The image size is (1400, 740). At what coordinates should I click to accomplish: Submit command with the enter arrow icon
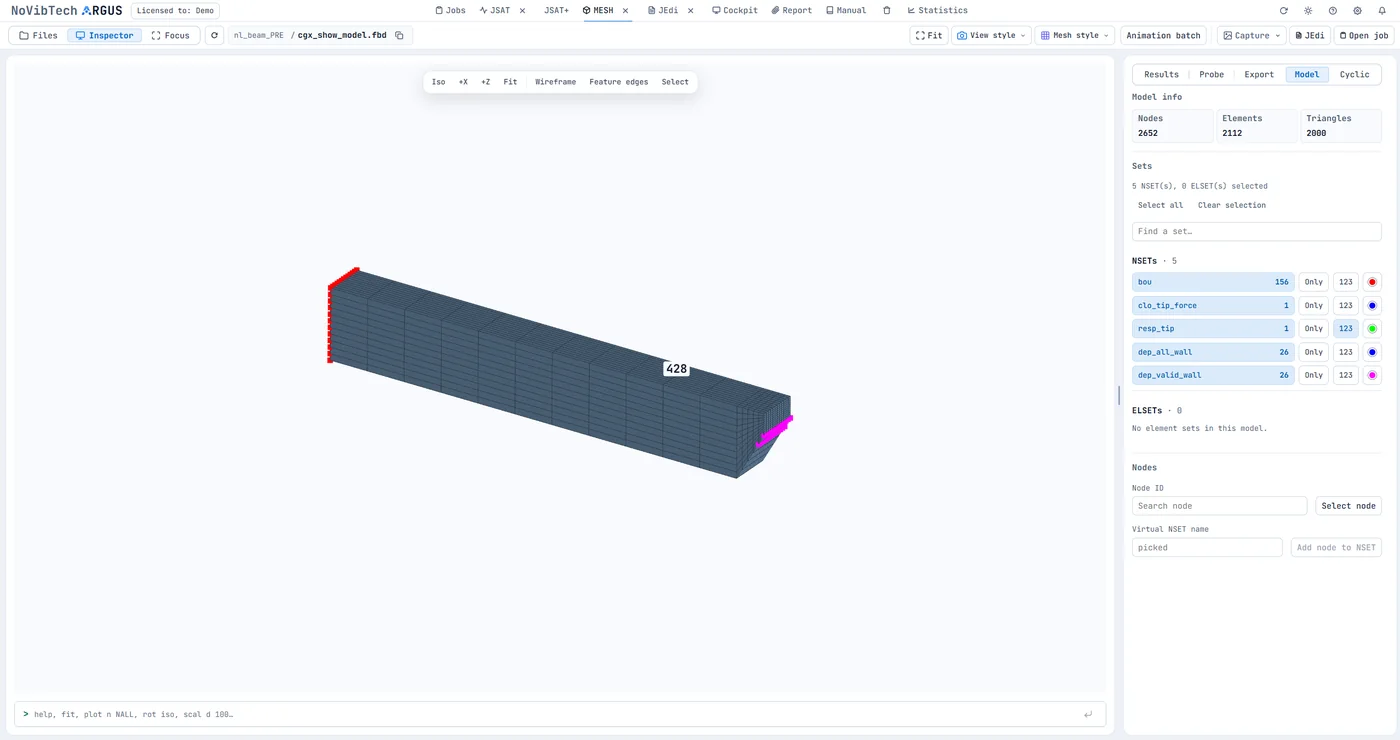point(1088,714)
